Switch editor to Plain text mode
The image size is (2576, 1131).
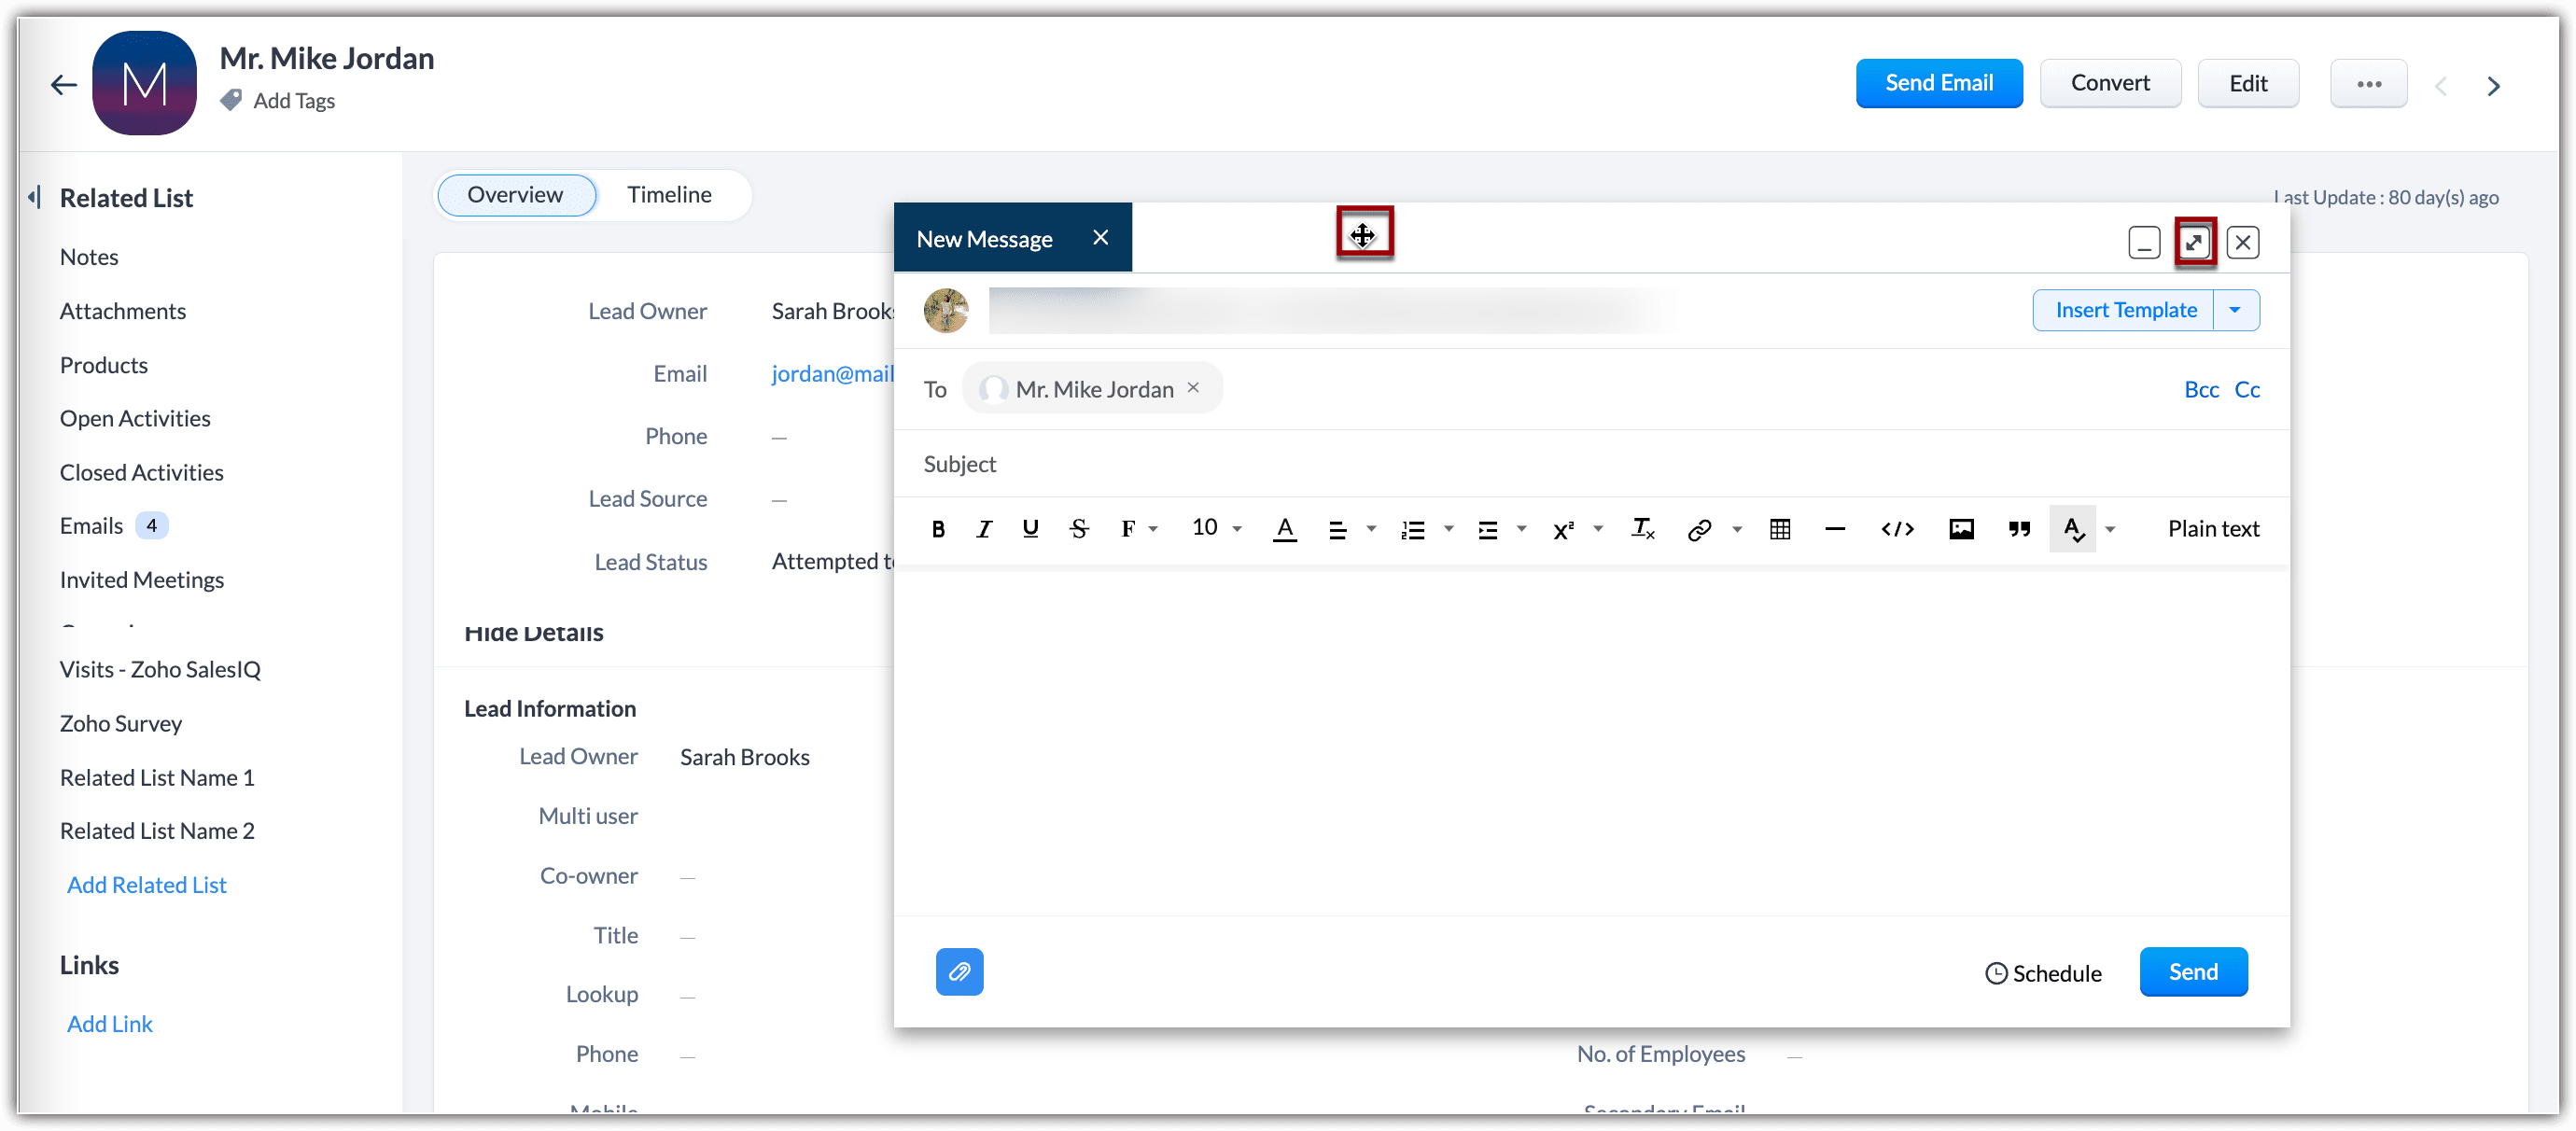2212,529
